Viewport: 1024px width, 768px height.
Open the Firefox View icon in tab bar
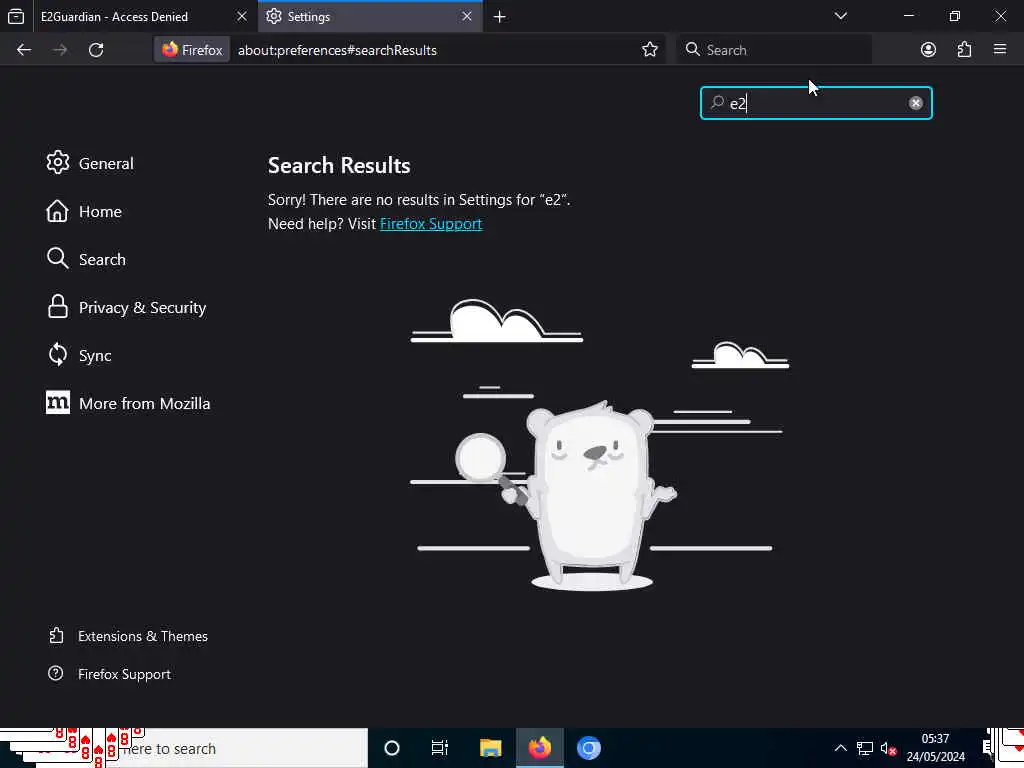pos(16,16)
